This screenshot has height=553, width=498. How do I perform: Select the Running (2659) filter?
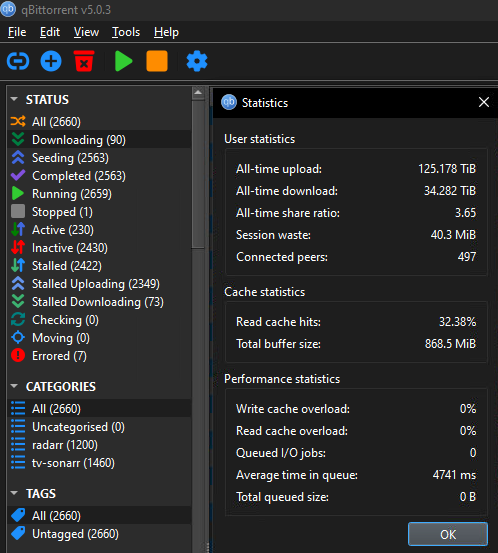click(99, 193)
